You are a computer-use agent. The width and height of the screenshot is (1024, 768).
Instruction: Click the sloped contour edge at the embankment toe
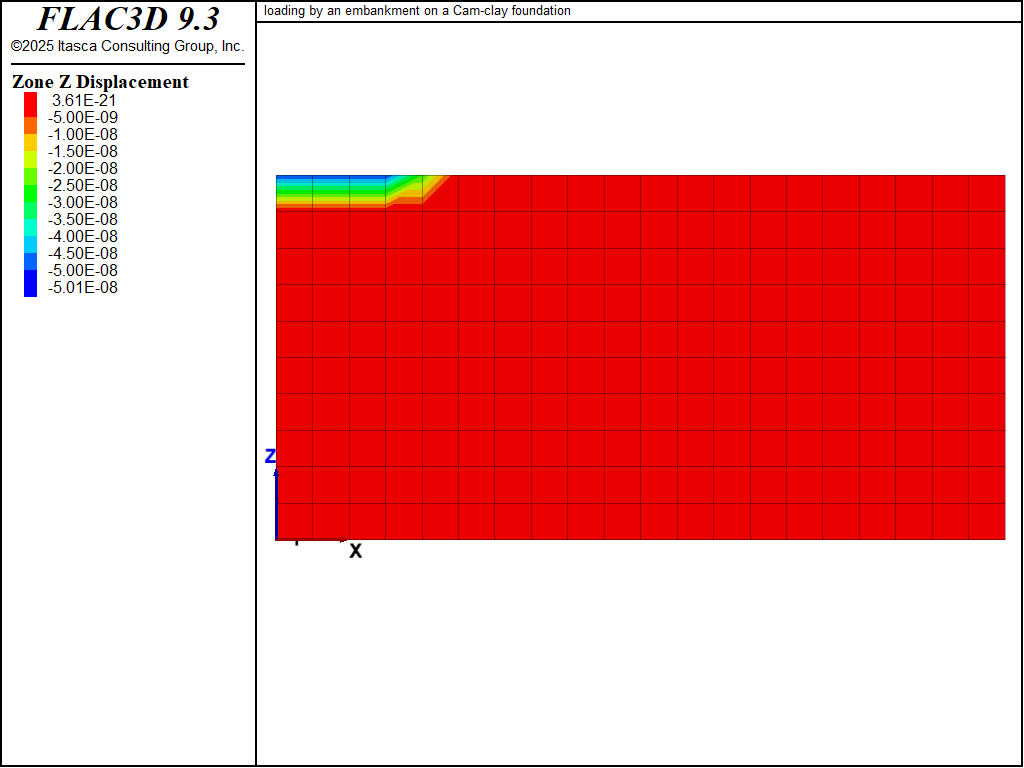click(430, 190)
